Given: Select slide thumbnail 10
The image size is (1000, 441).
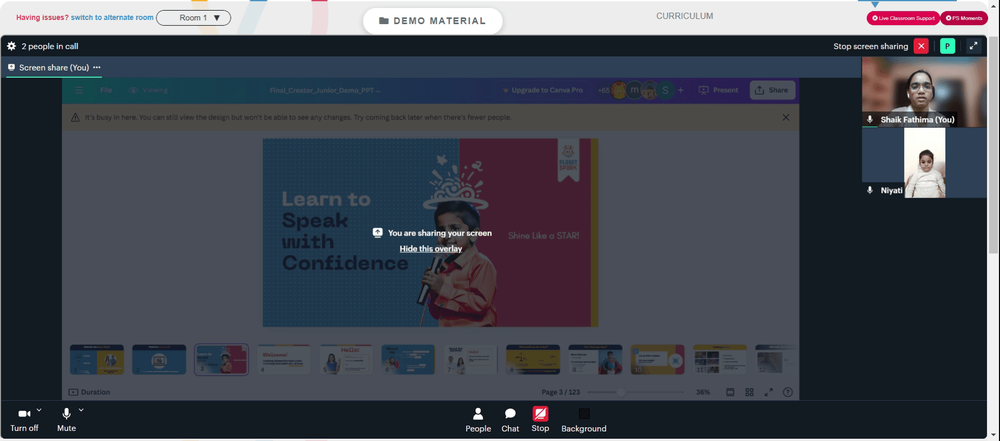Looking at the screenshot, I should (x=658, y=359).
